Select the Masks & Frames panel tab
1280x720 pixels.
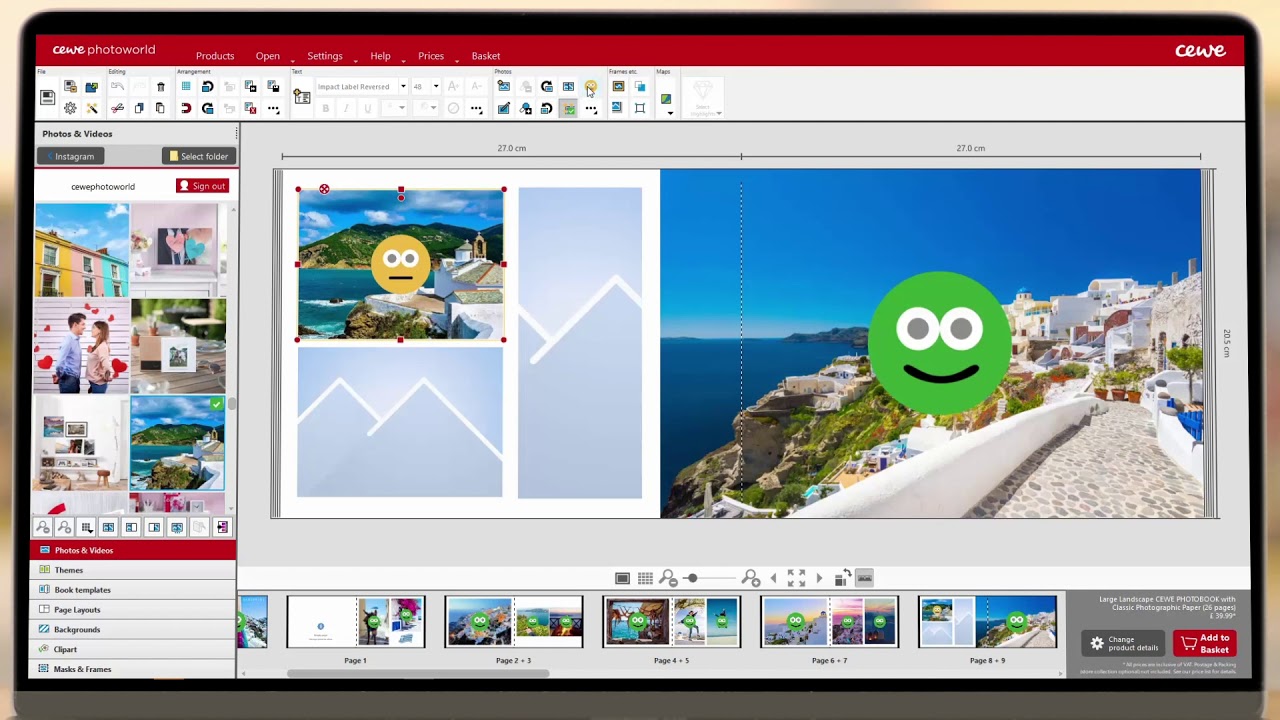pyautogui.click(x=133, y=669)
